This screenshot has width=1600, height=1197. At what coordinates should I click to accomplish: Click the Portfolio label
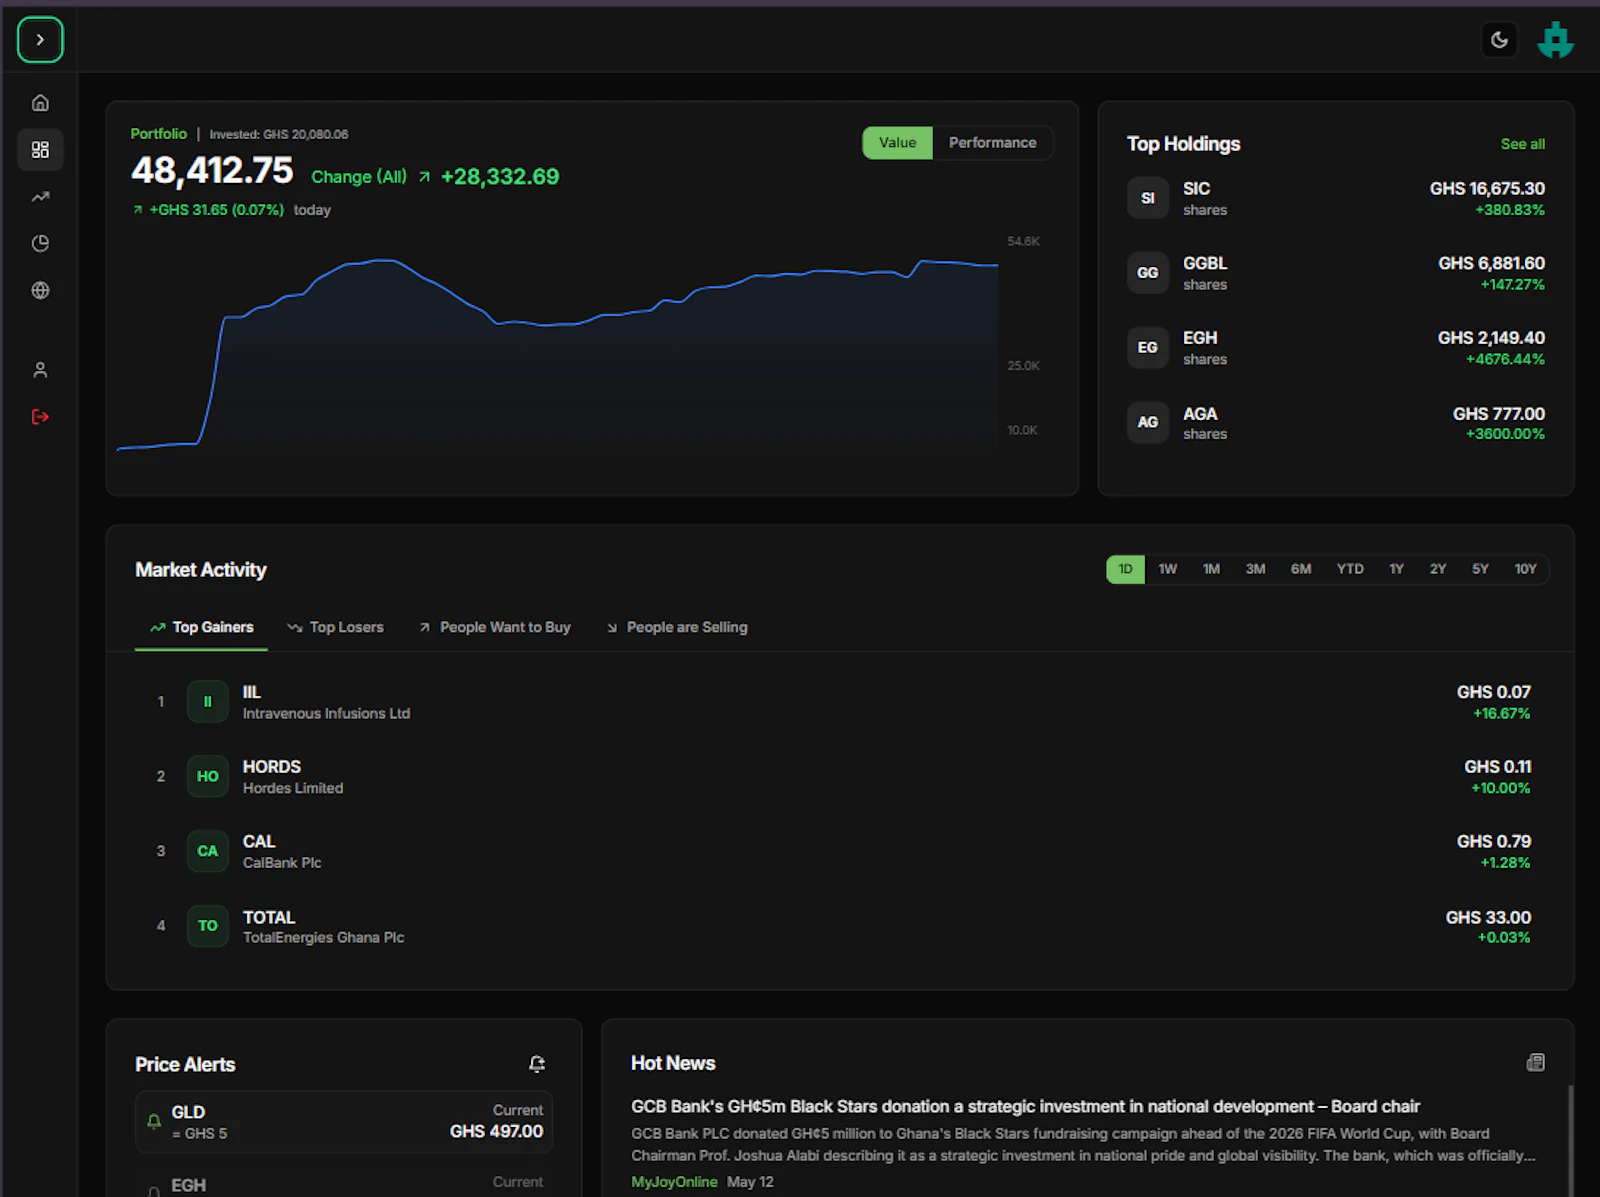click(158, 134)
